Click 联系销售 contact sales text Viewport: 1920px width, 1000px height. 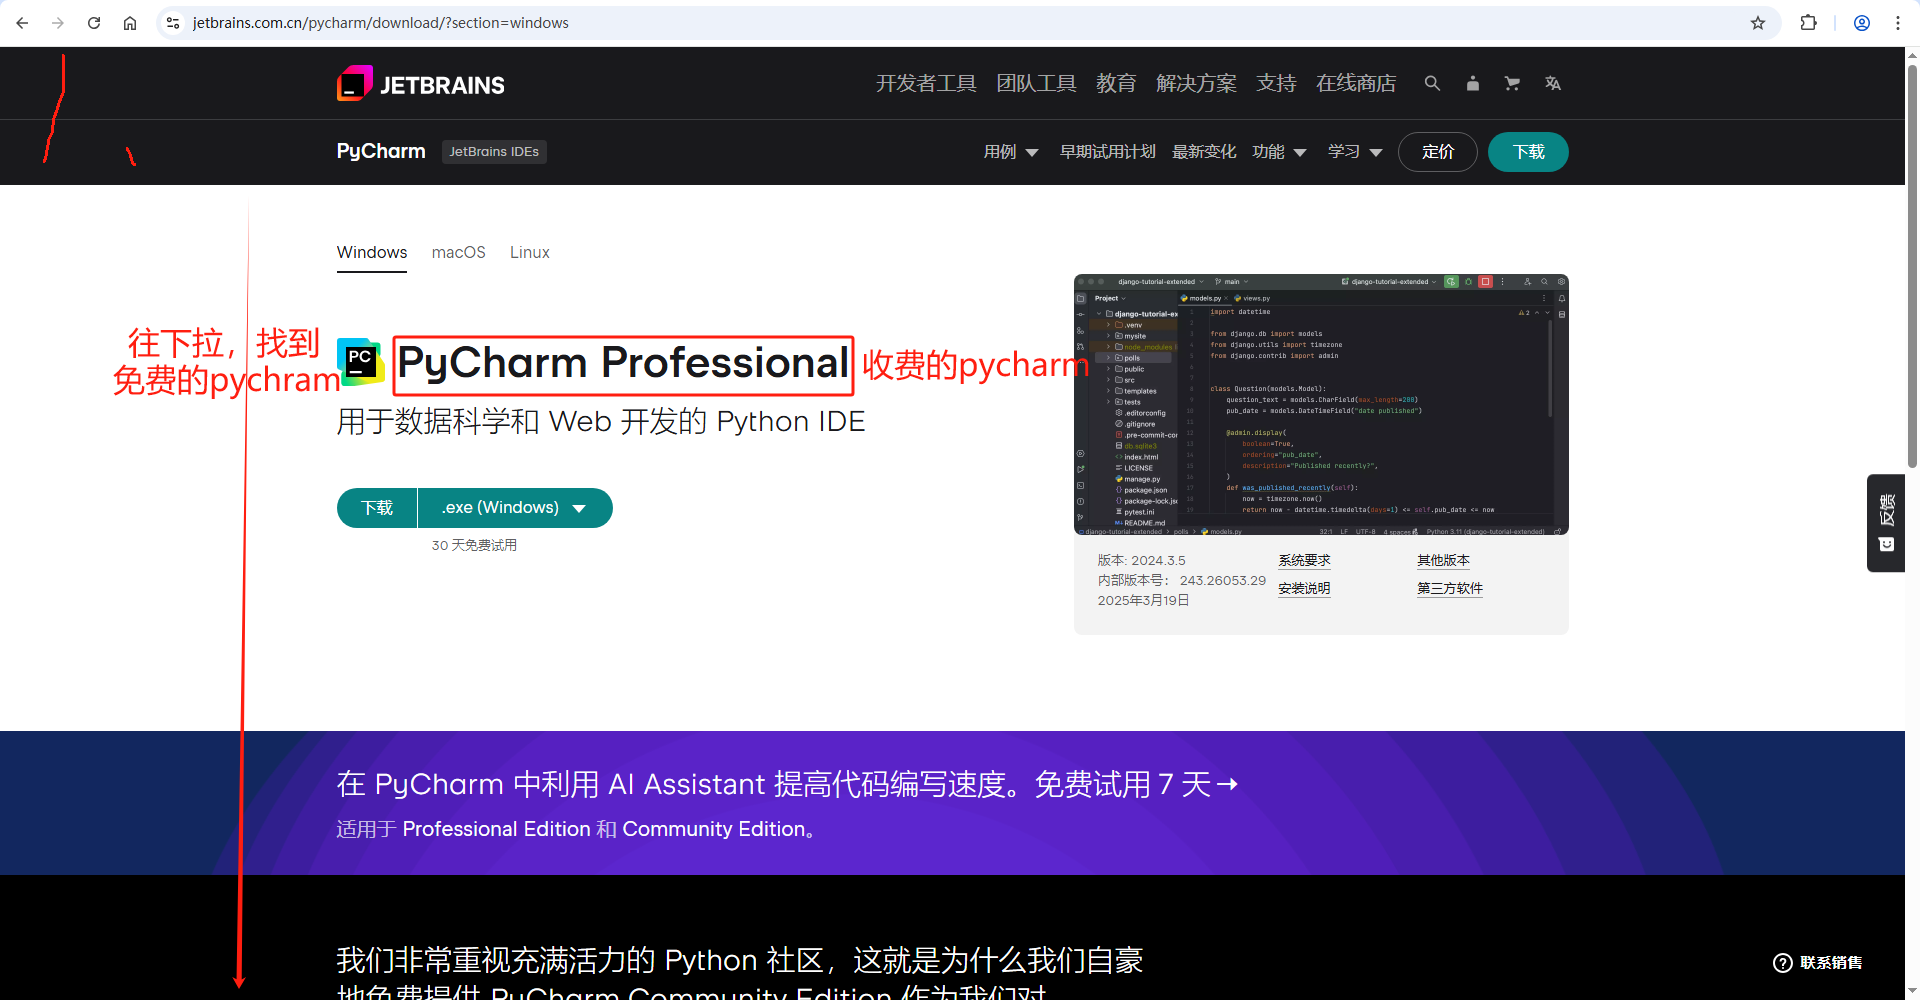[1831, 962]
